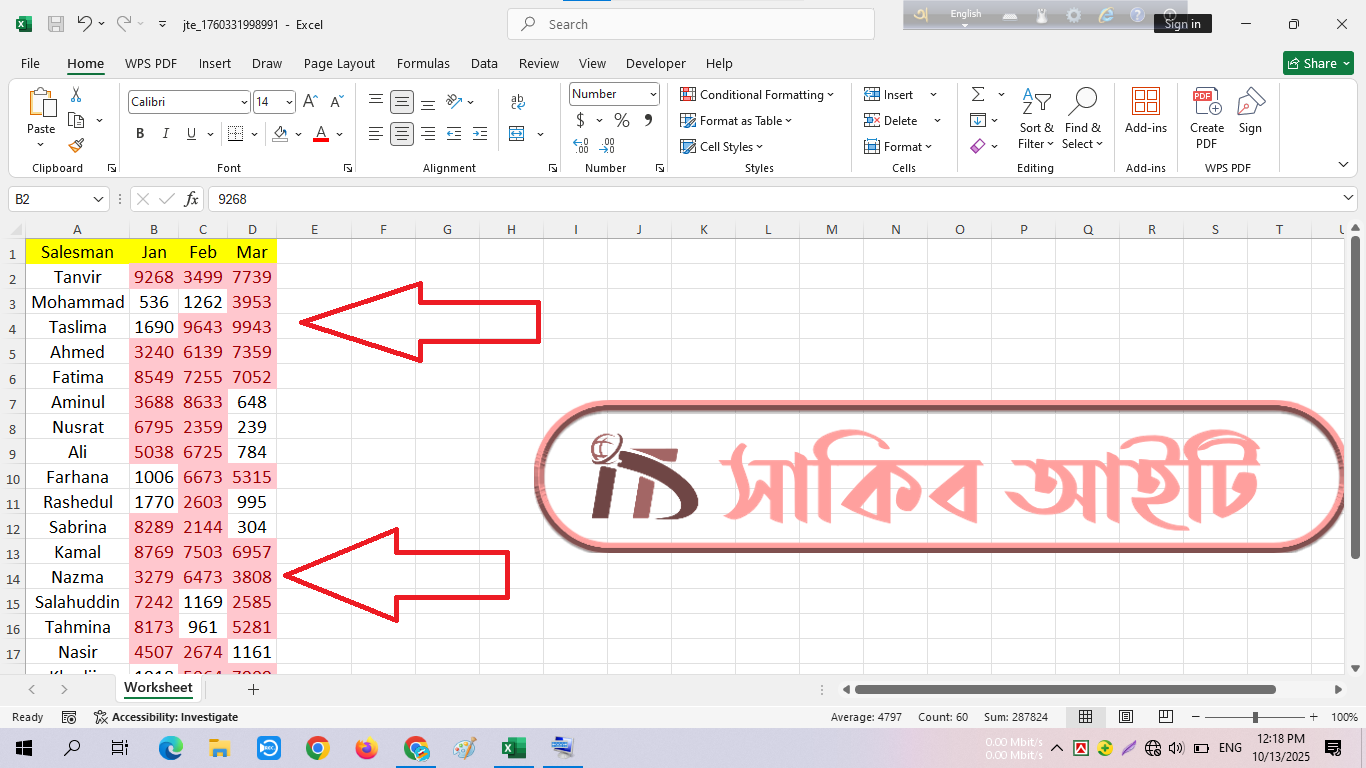Click the red Font Color swatch
This screenshot has height=768, width=1366.
pos(321,134)
